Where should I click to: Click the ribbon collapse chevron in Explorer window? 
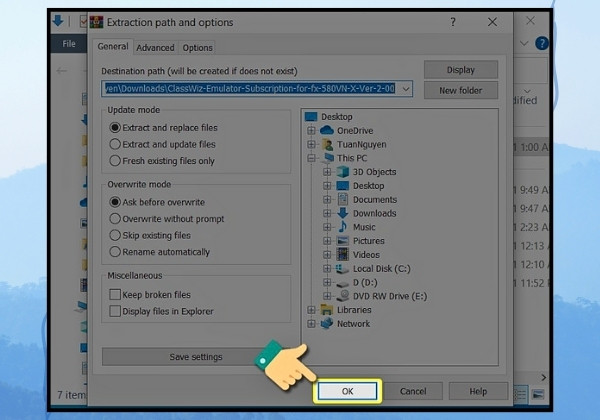524,43
